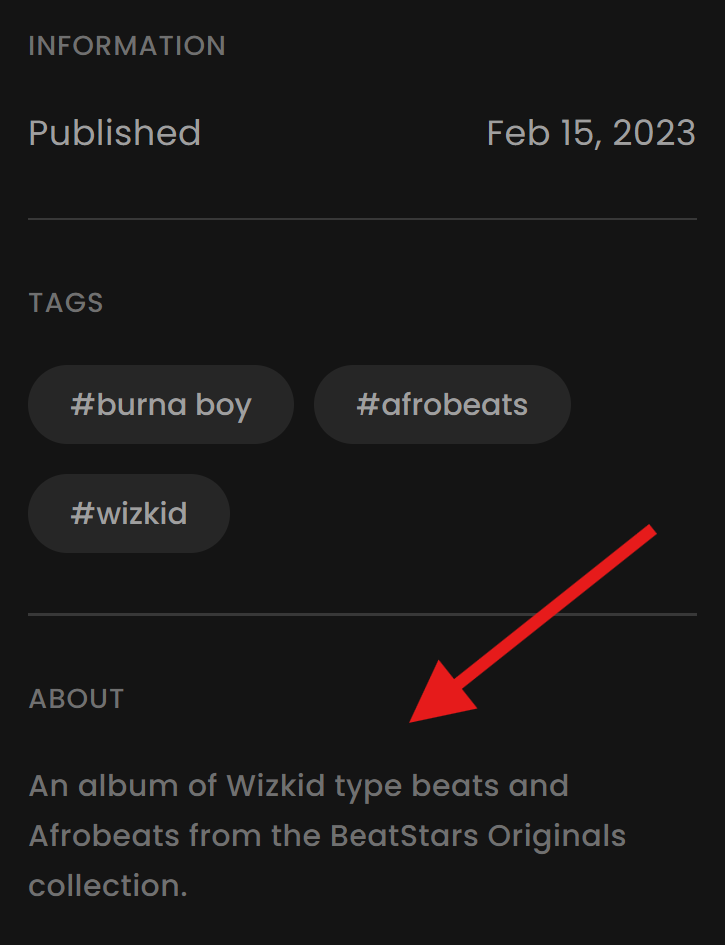Screen dimensions: 725x945
Task: Click the divider line below Published
Action: pyautogui.click(x=362, y=219)
